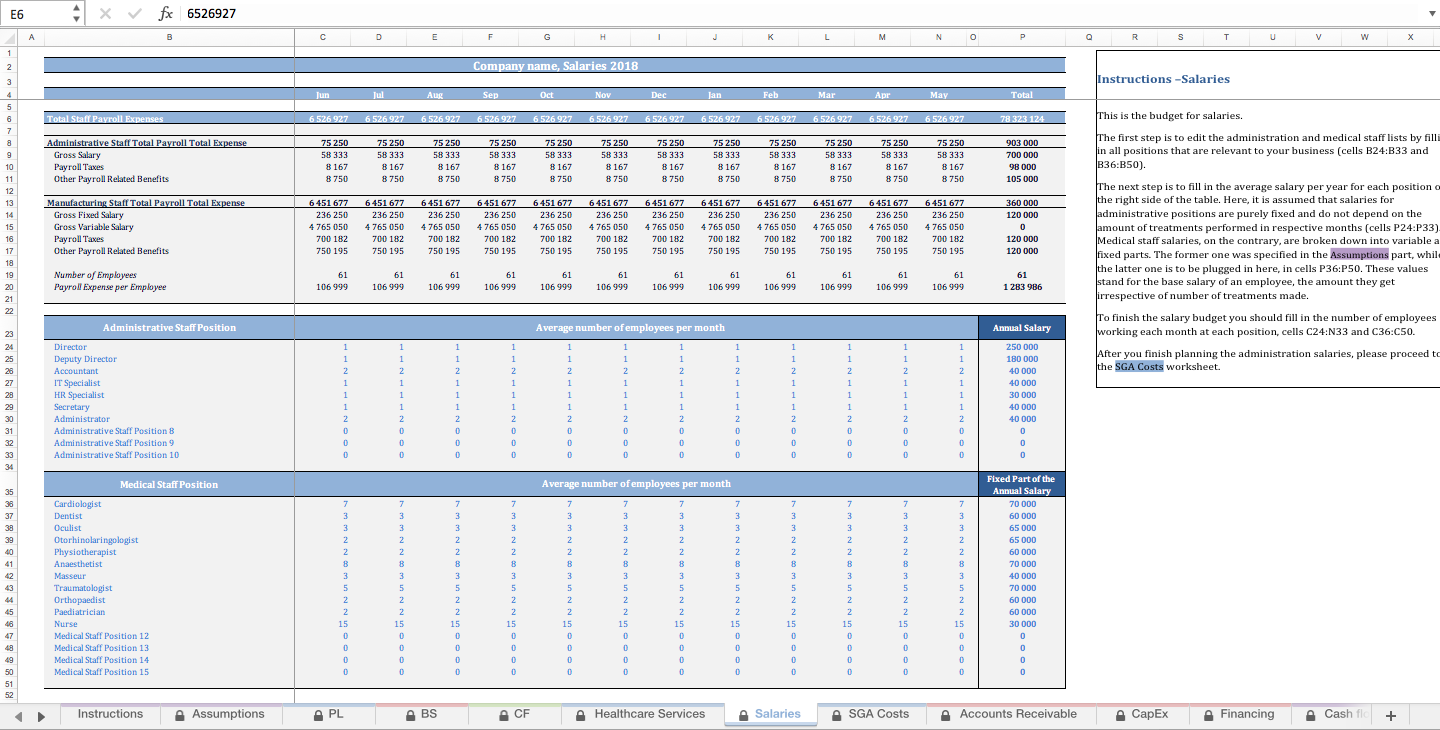This screenshot has width=1440, height=730.
Task: Click the select-all corner triangle
Action: pyautogui.click(x=8, y=37)
